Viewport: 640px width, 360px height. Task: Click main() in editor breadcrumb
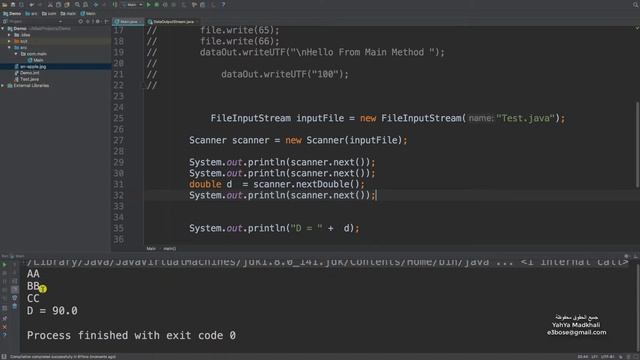(169, 248)
